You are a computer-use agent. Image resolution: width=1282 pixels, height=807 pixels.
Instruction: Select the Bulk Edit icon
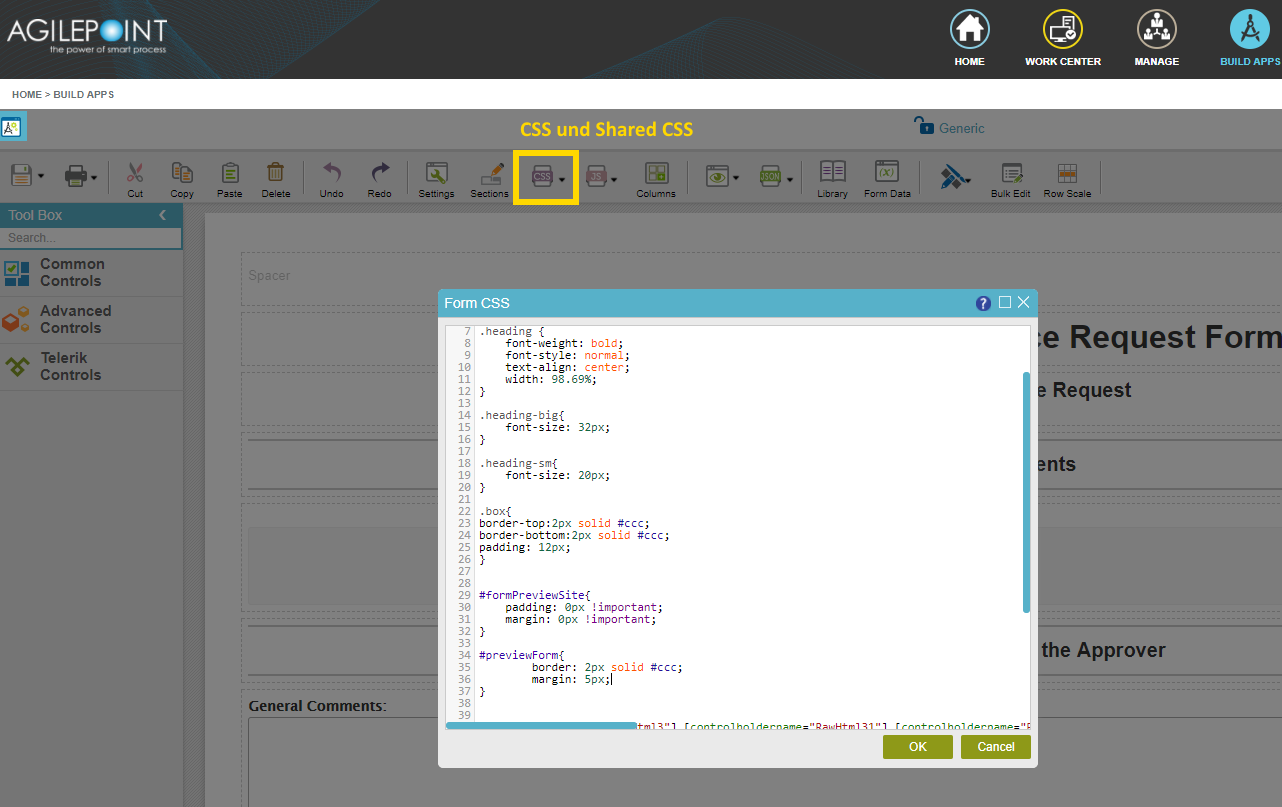1010,178
